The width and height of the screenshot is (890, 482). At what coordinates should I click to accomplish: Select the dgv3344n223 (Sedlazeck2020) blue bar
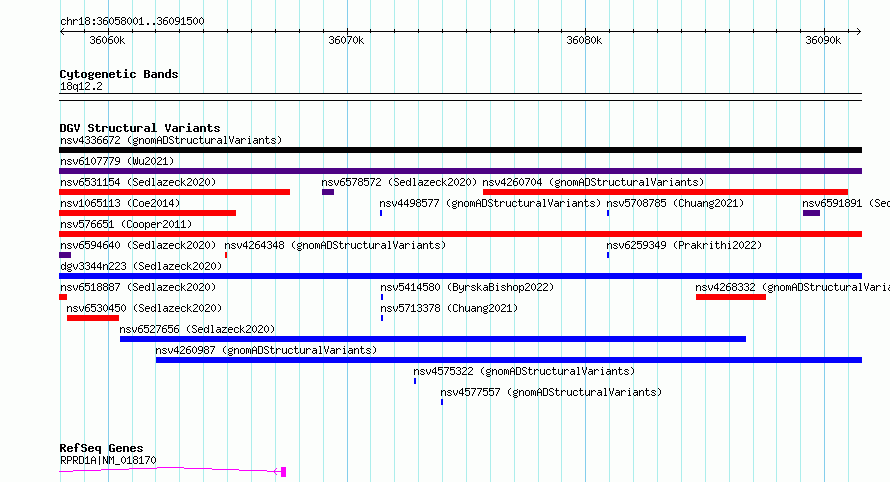(x=460, y=276)
